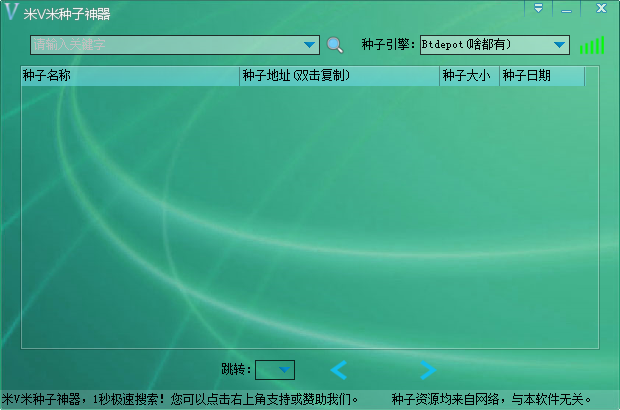The width and height of the screenshot is (620, 410).
Task: Click the green signal strength bars
Action: click(592, 45)
